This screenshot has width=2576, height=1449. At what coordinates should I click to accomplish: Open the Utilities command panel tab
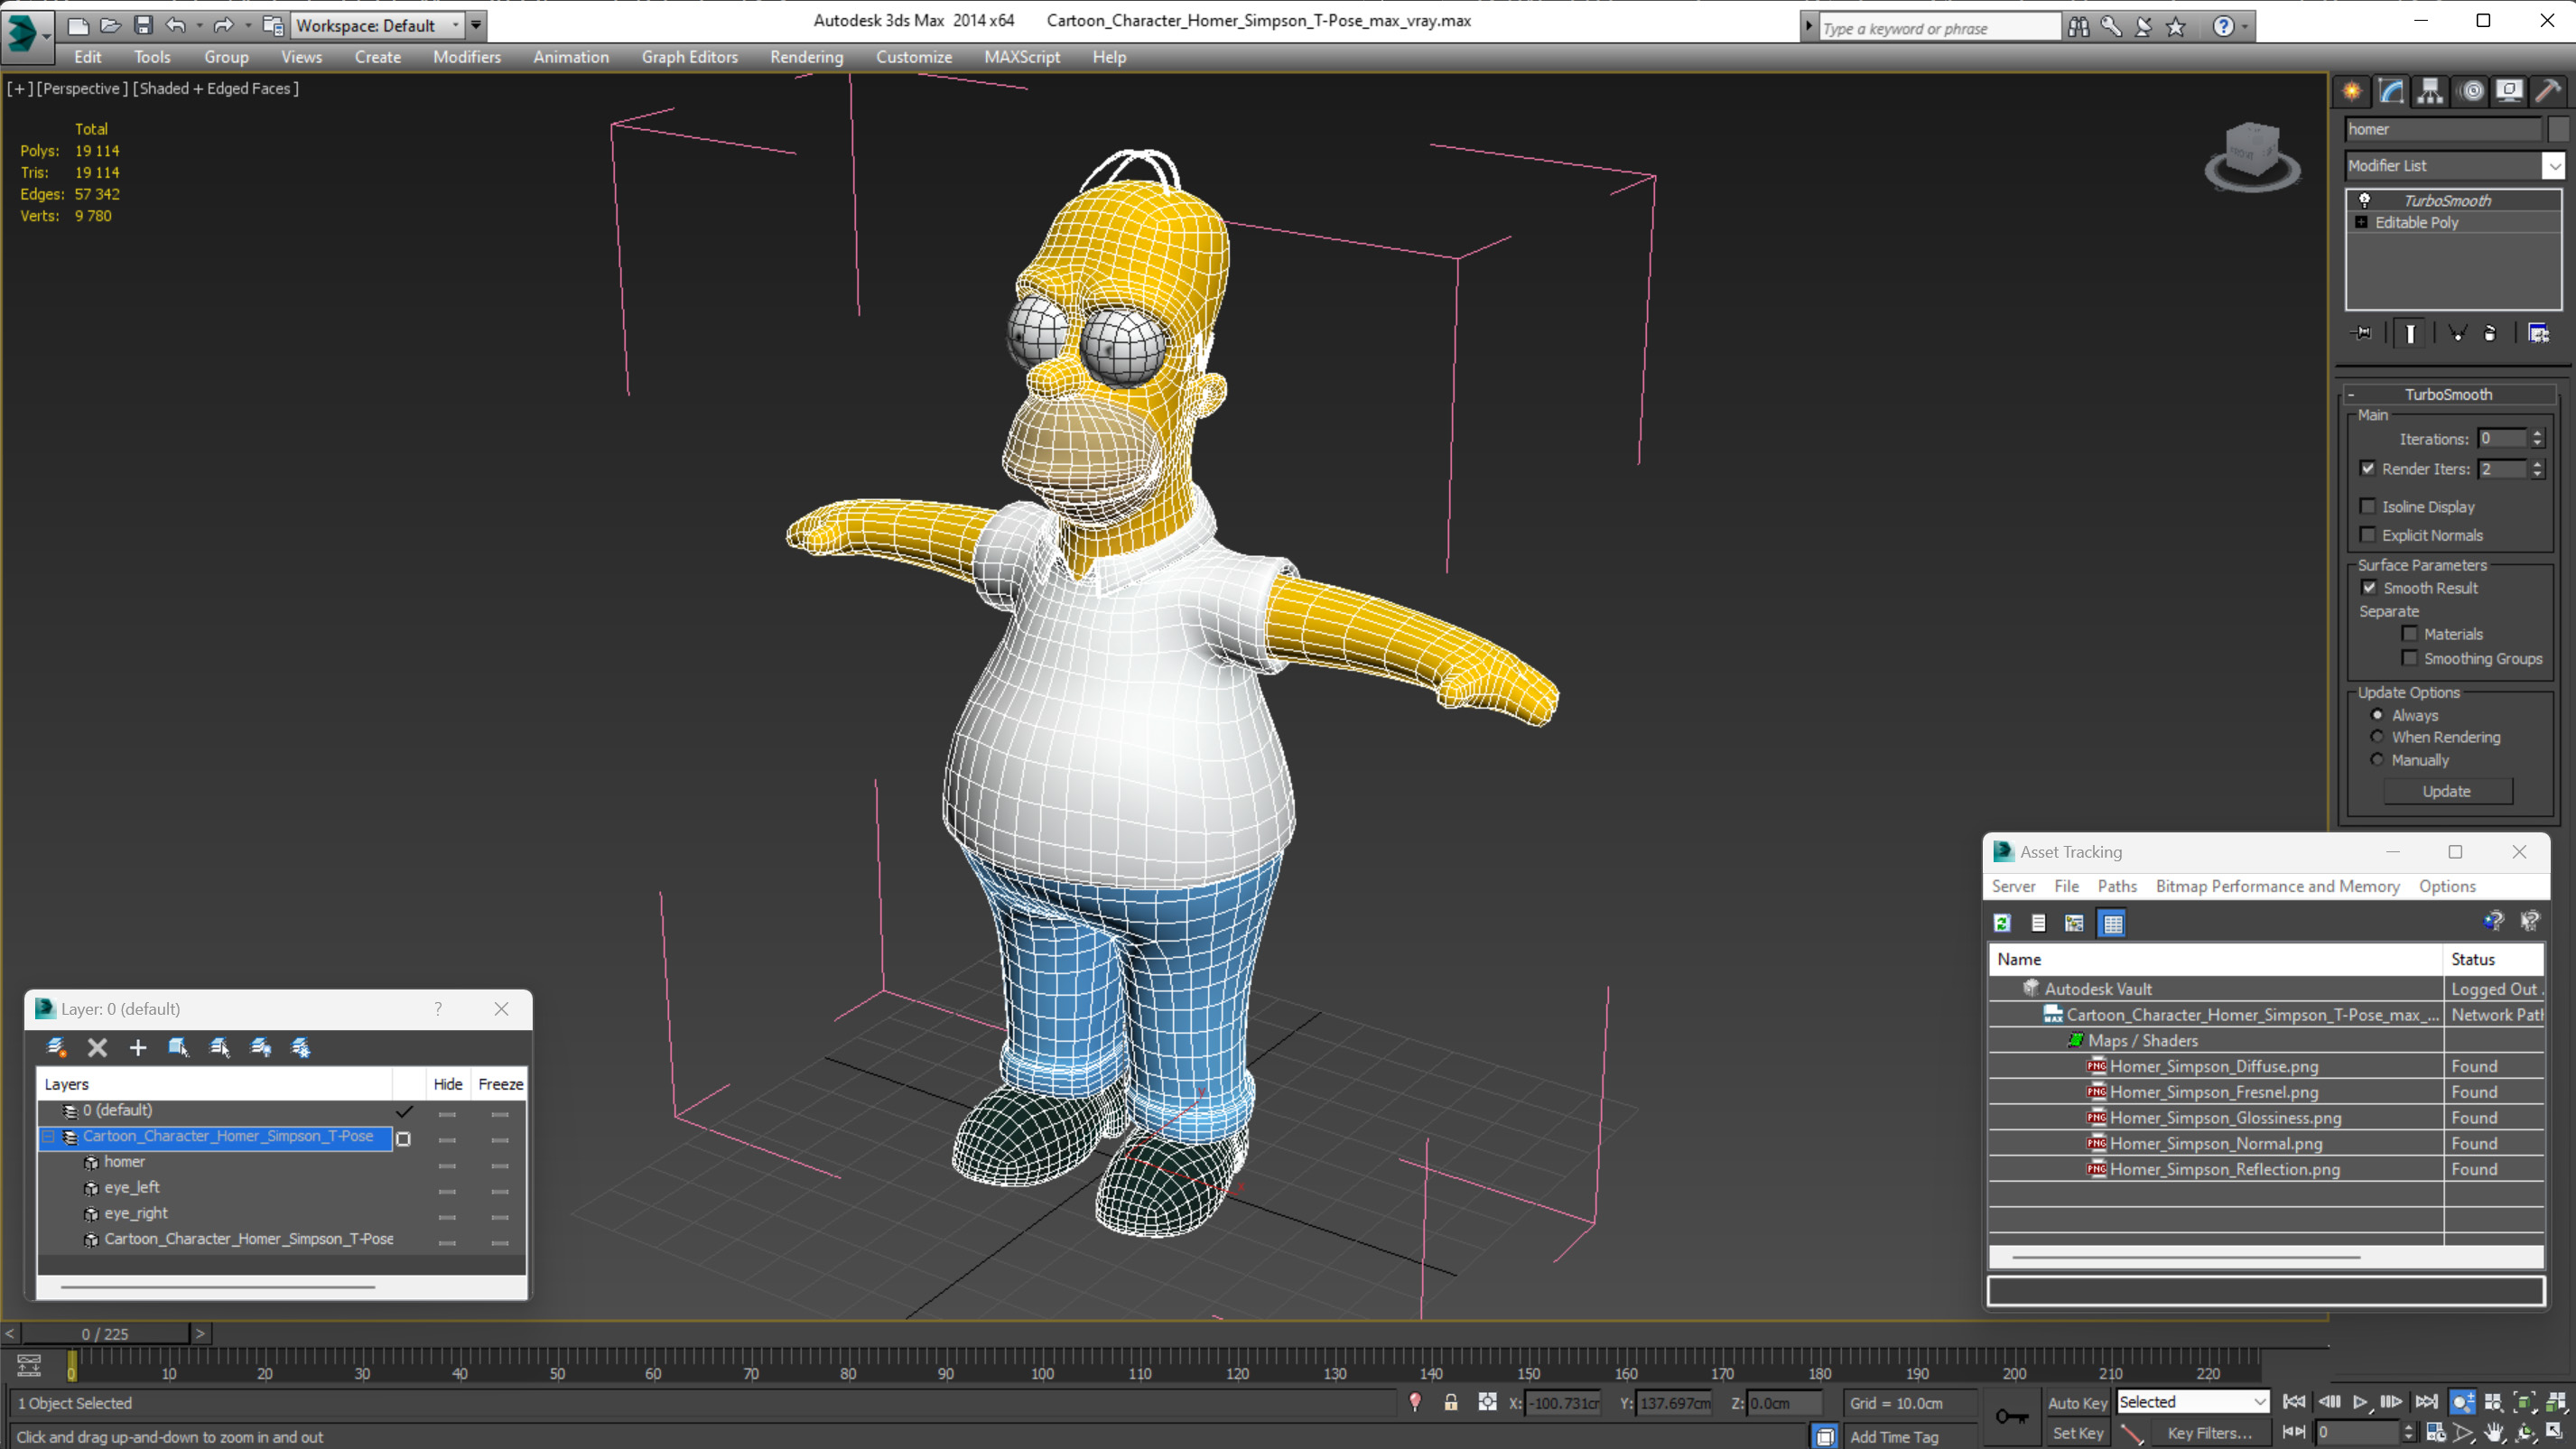tap(2549, 91)
